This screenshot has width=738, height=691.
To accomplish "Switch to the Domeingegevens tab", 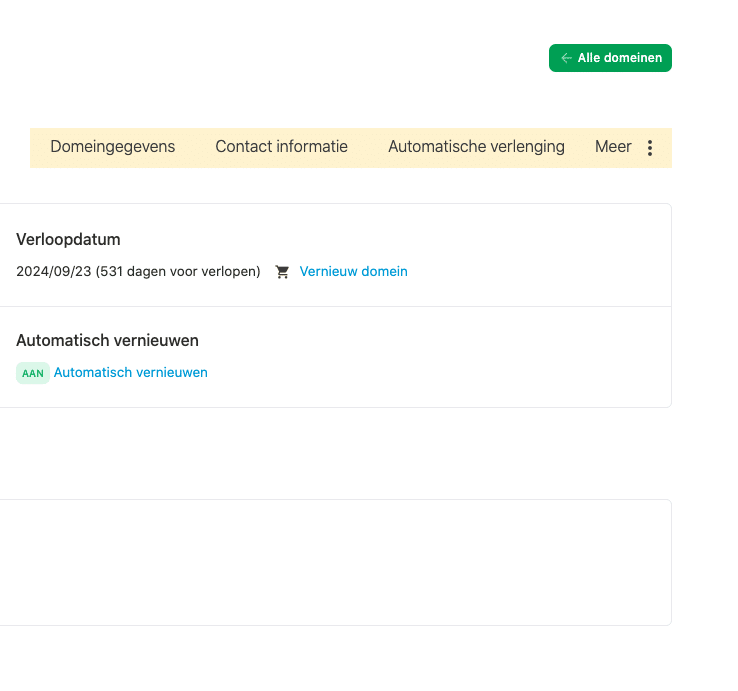I will pos(112,147).
